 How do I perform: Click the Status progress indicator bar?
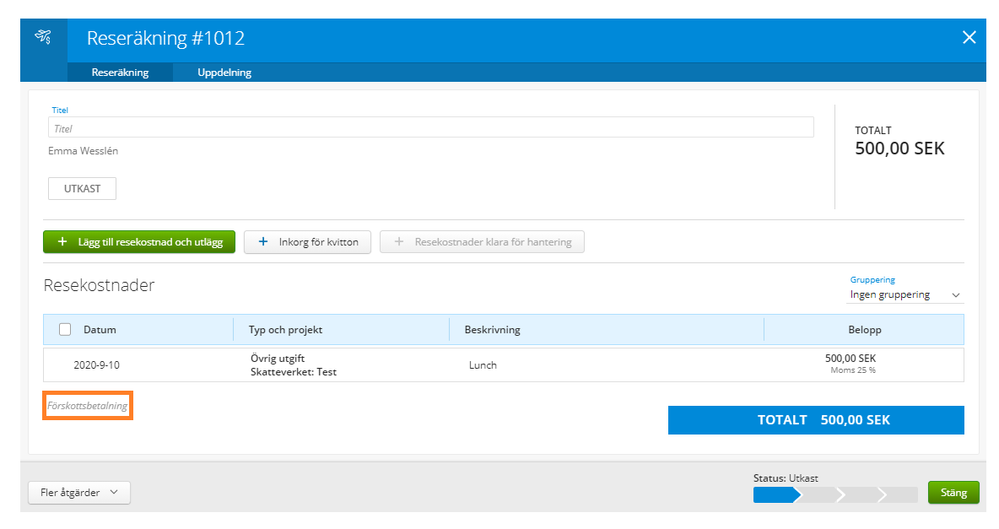pyautogui.click(x=835, y=494)
